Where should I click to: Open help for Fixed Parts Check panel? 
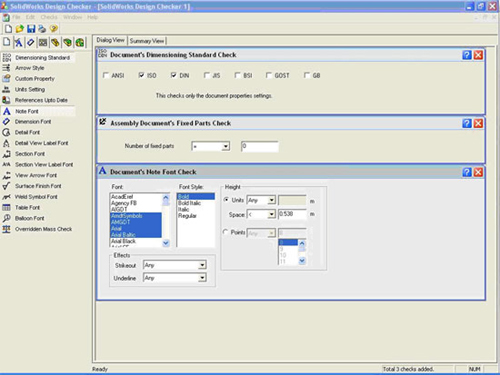pyautogui.click(x=467, y=123)
